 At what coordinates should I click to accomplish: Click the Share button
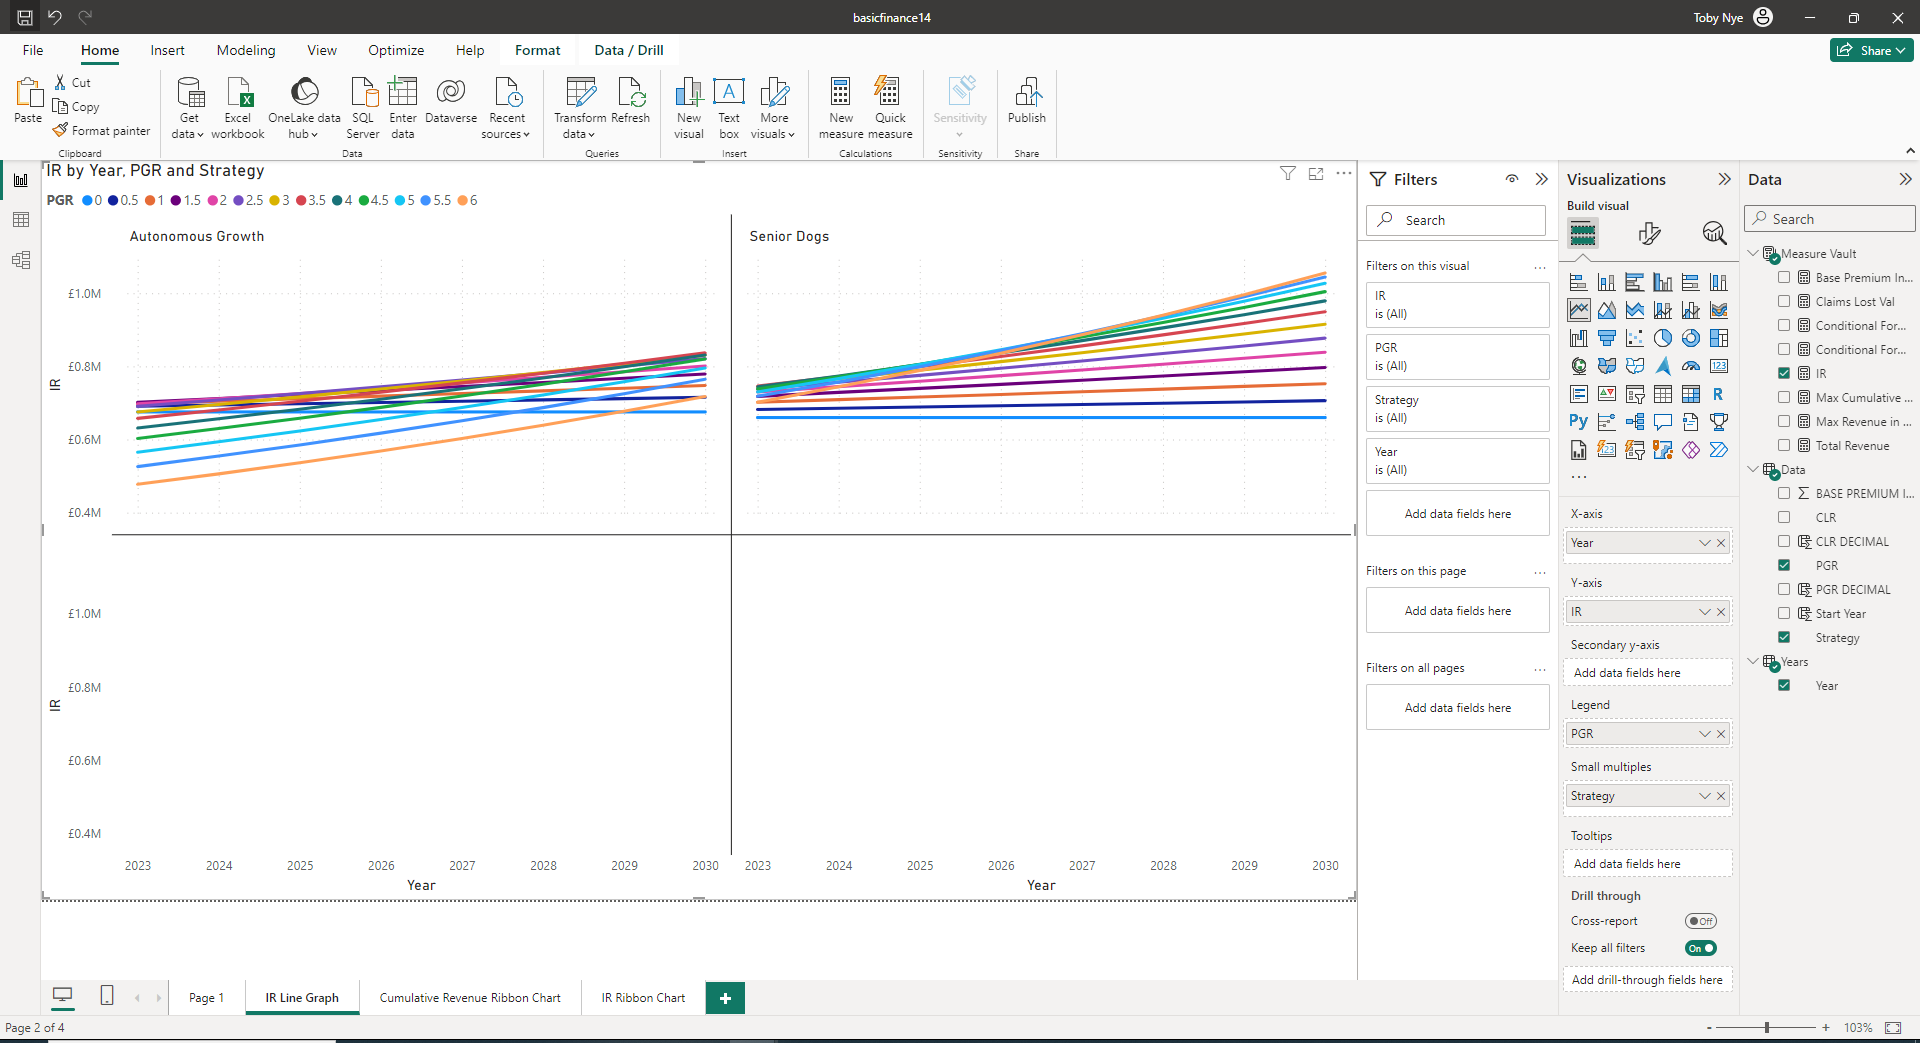pyautogui.click(x=1872, y=50)
